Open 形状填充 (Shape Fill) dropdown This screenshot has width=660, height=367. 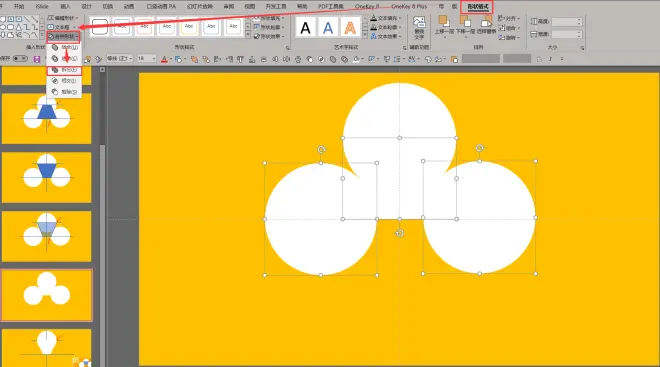click(x=269, y=18)
